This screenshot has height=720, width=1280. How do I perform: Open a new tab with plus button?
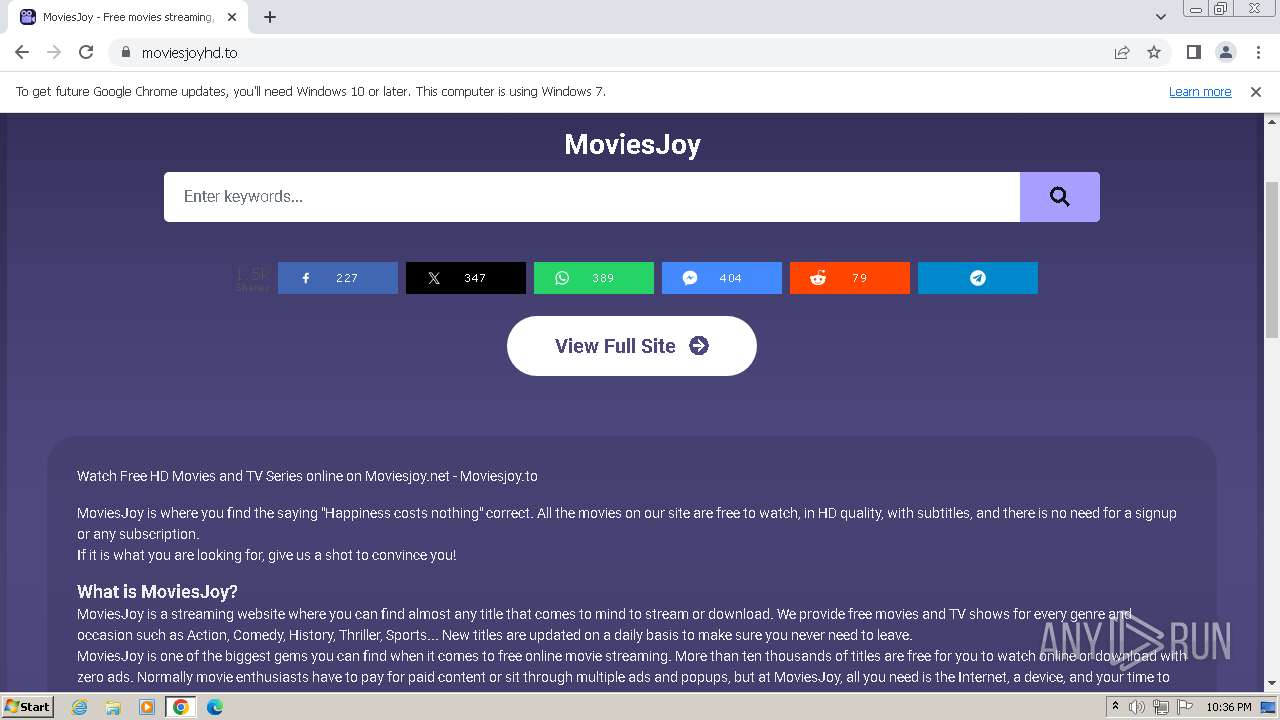270,17
